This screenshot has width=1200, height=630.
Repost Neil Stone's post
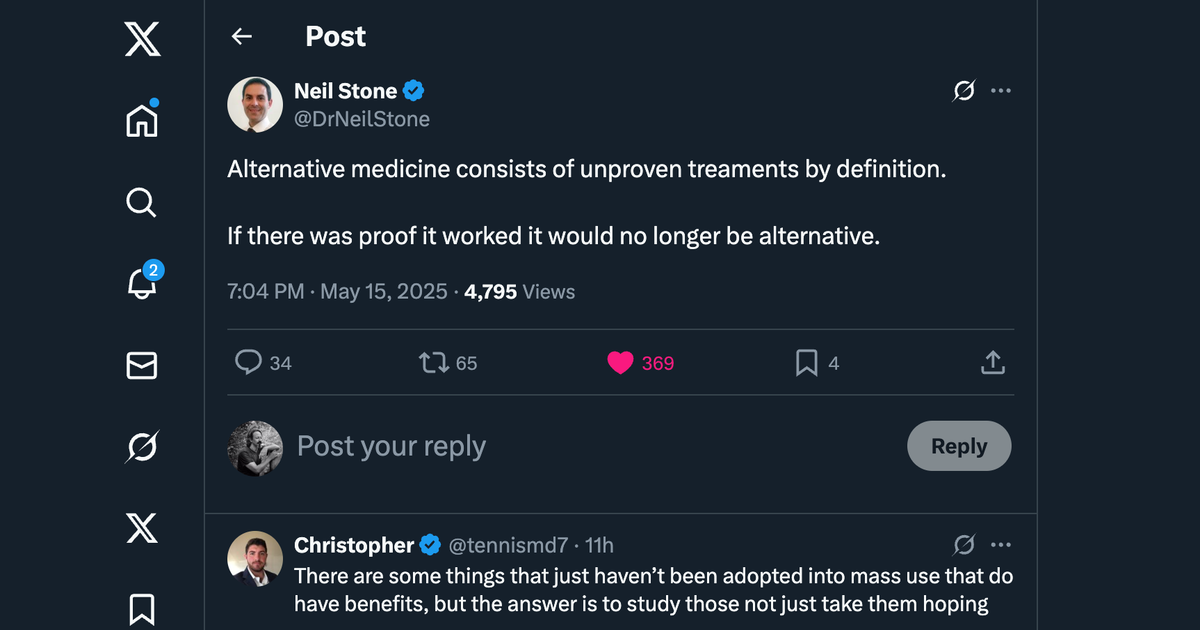tap(448, 363)
